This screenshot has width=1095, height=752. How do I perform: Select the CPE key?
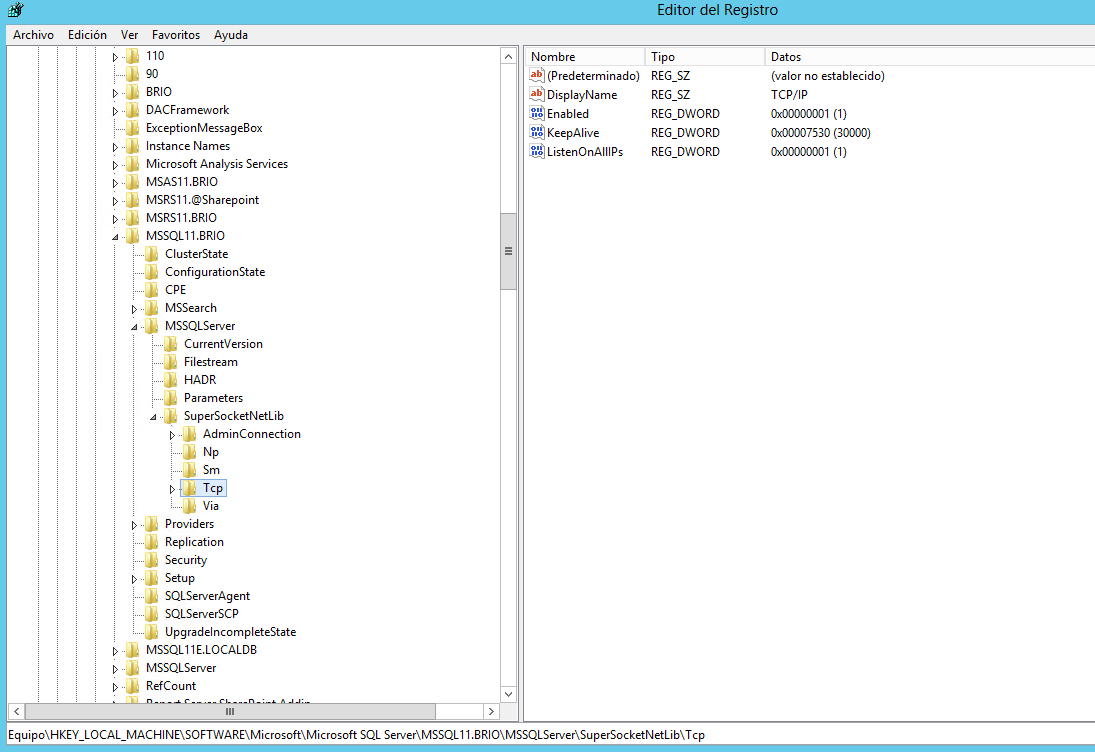175,290
